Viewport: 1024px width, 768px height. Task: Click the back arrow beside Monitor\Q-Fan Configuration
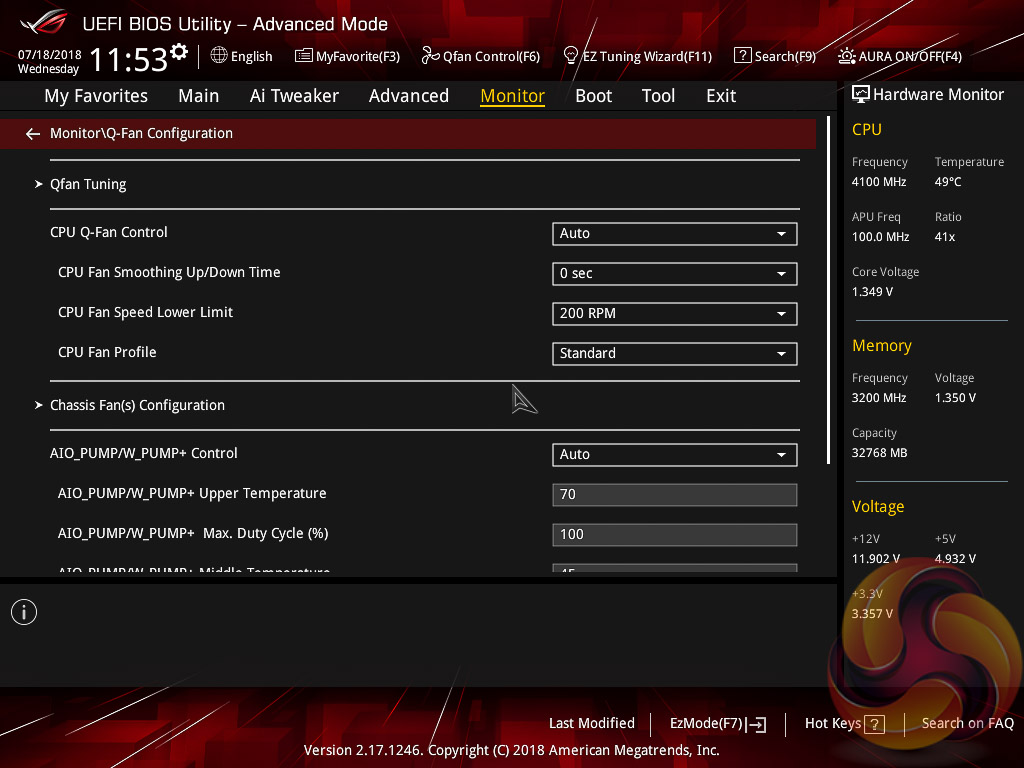(33, 134)
